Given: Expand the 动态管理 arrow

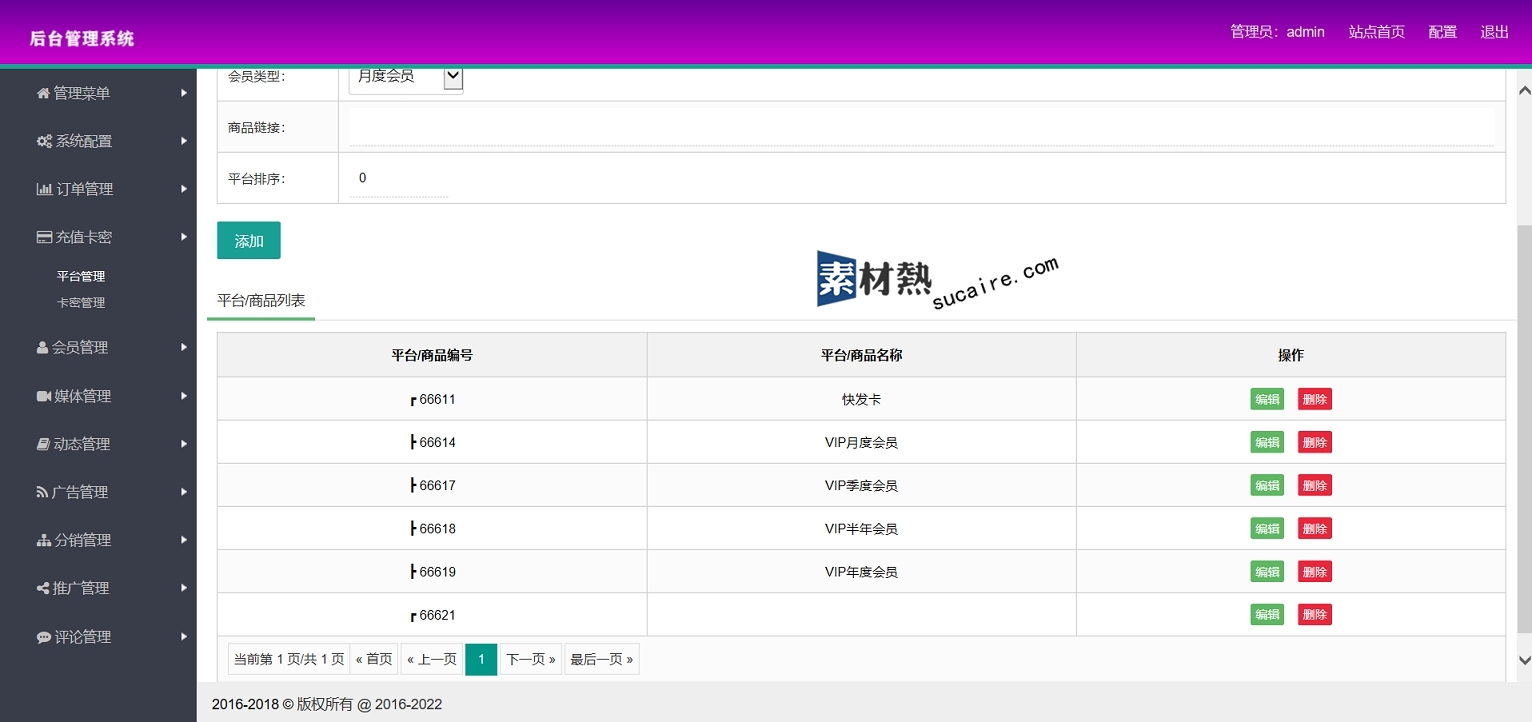Looking at the screenshot, I should coord(184,444).
